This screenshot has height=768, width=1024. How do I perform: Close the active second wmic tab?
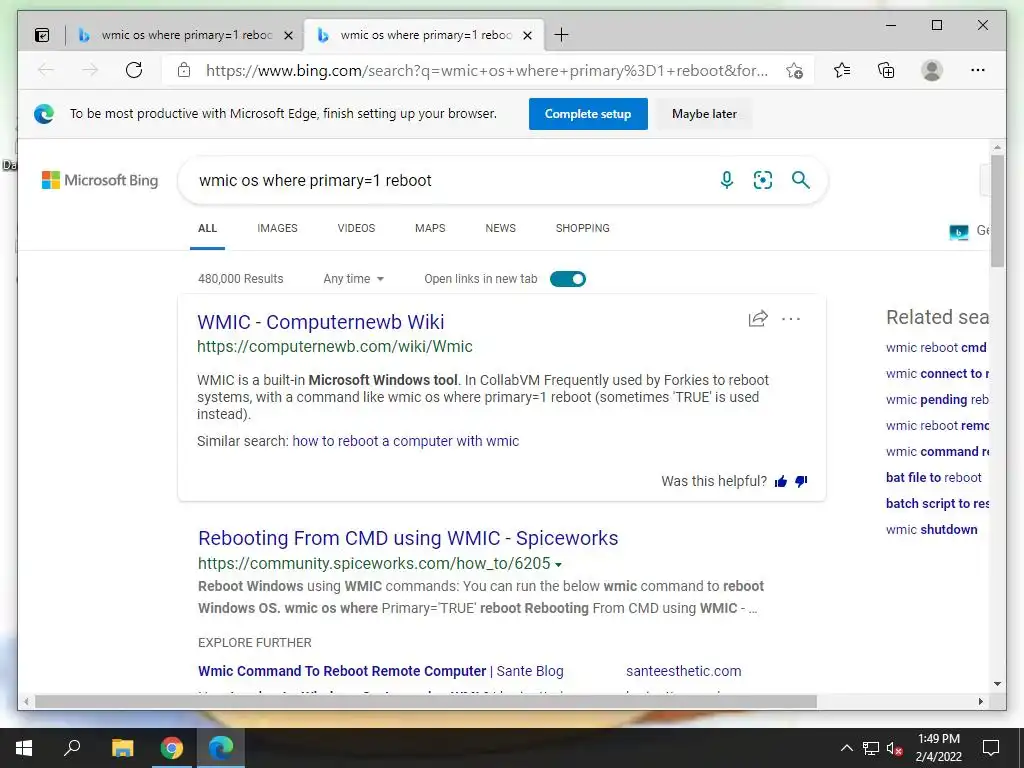click(528, 35)
